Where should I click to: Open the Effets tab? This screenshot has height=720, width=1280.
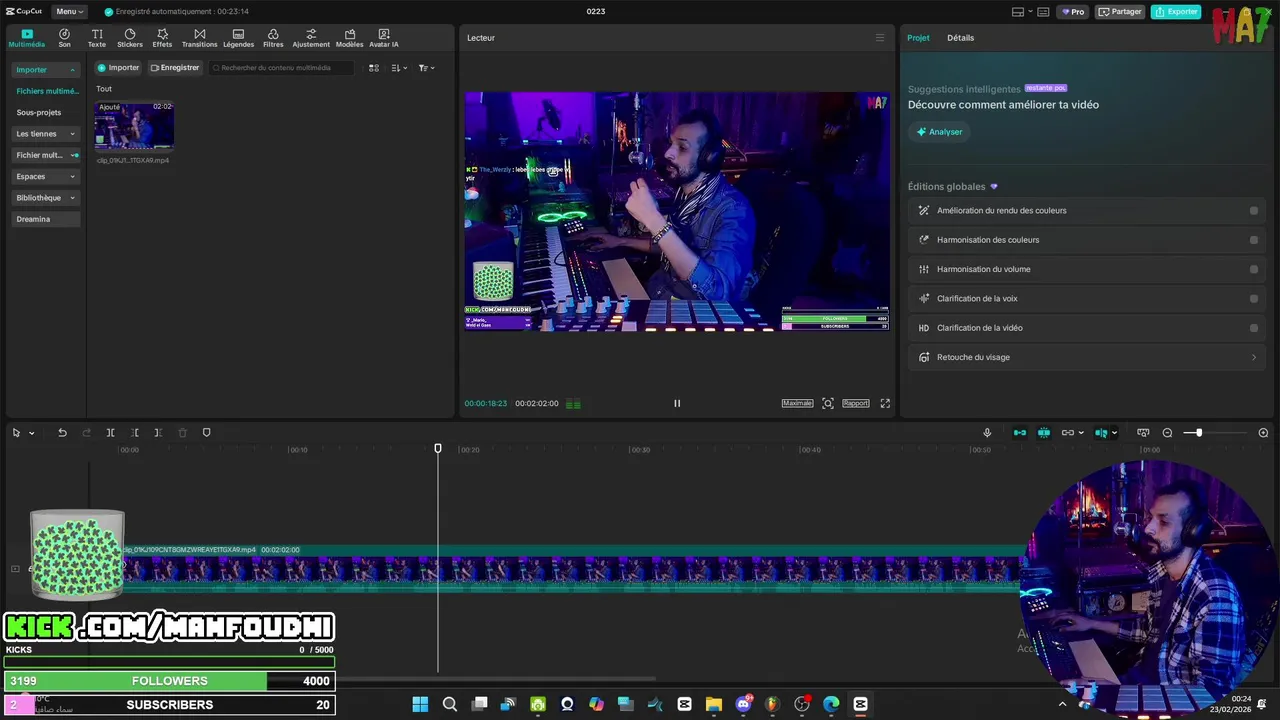coord(162,38)
